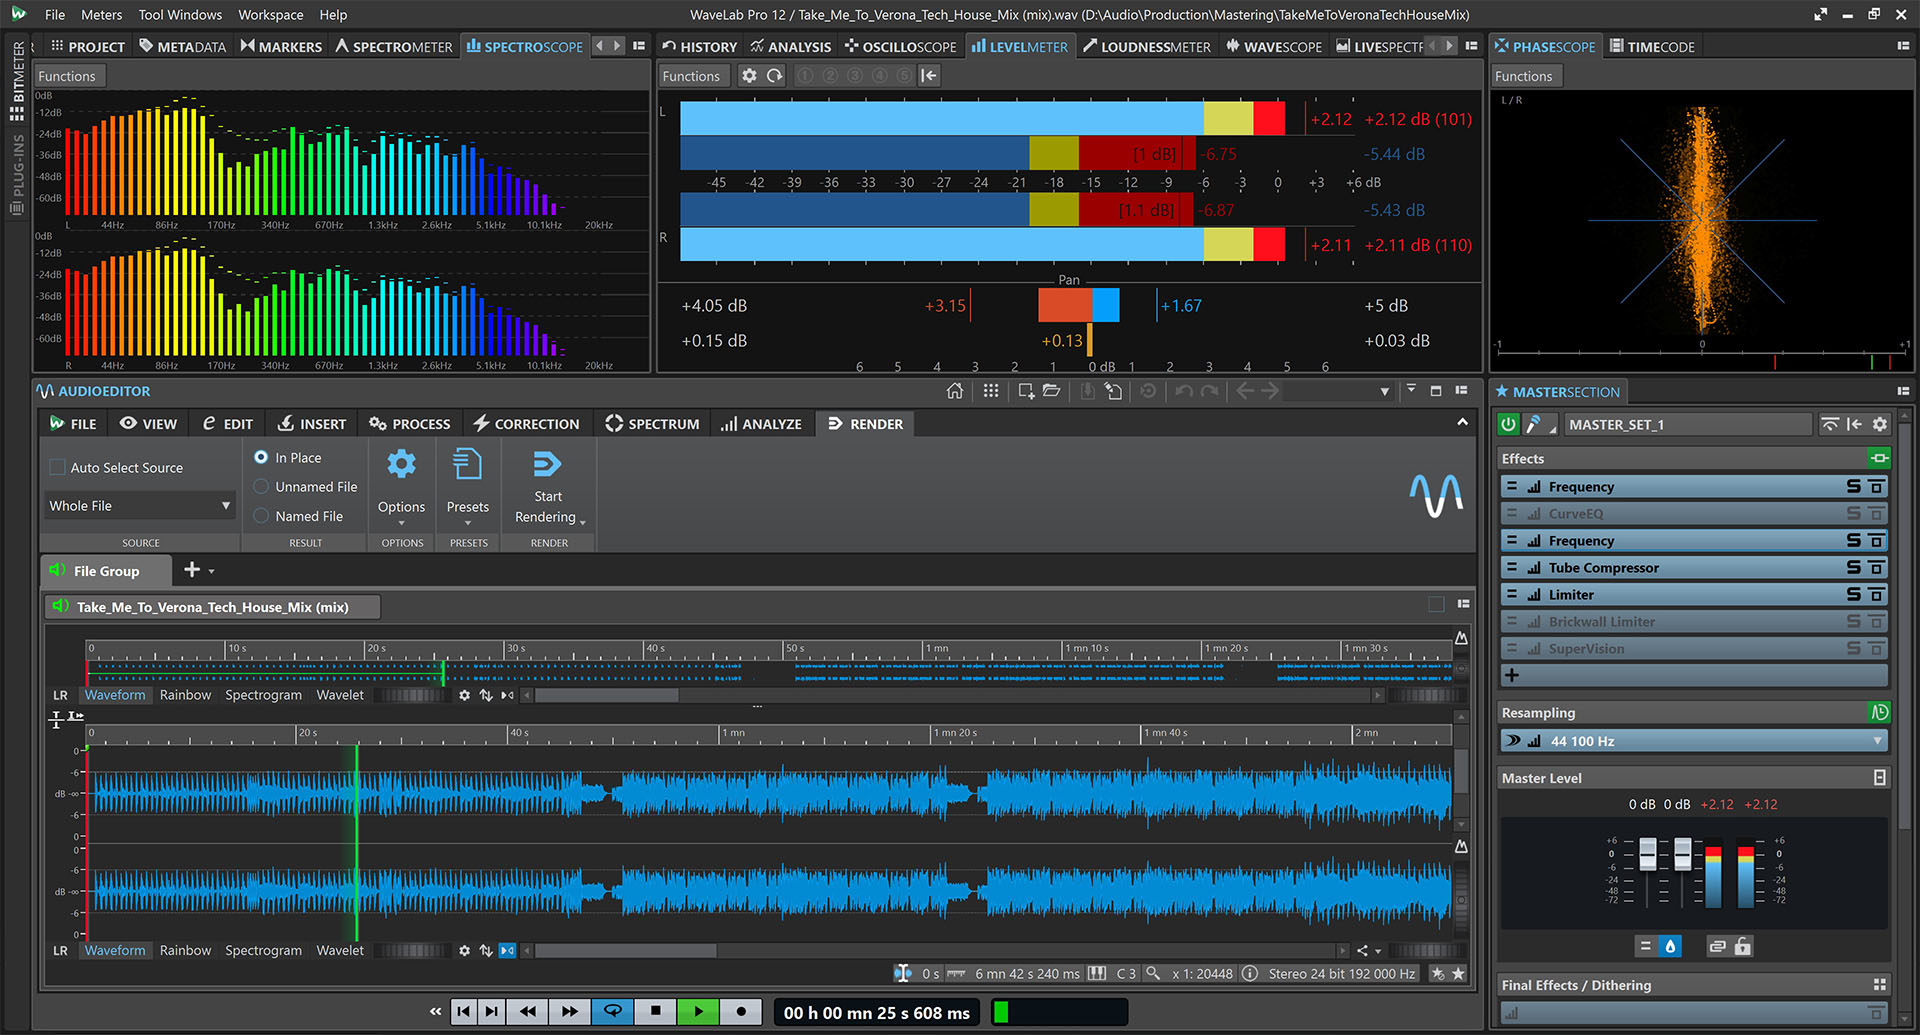
Task: Open Master Section settings gear
Action: tap(1880, 424)
